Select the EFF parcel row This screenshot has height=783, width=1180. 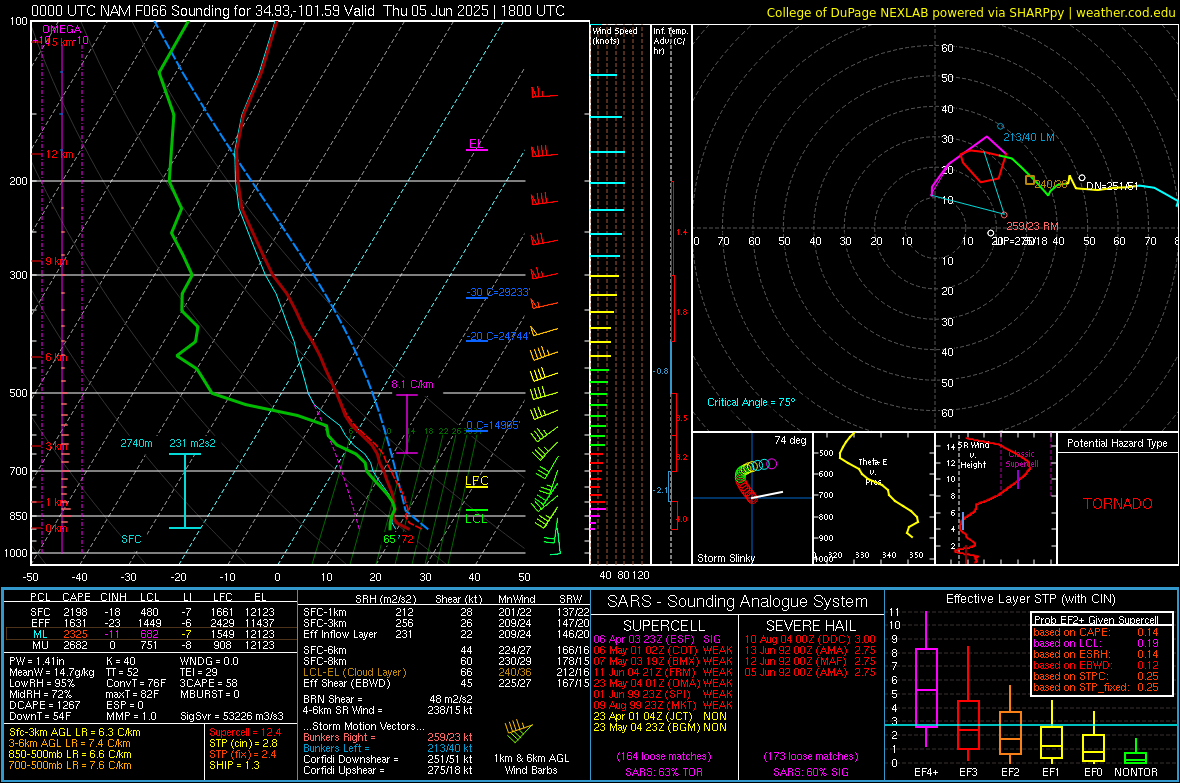(151, 623)
